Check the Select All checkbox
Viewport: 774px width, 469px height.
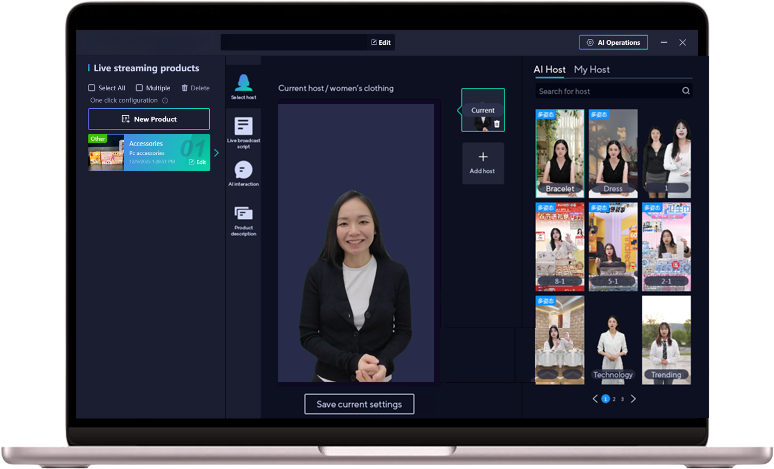click(x=92, y=88)
